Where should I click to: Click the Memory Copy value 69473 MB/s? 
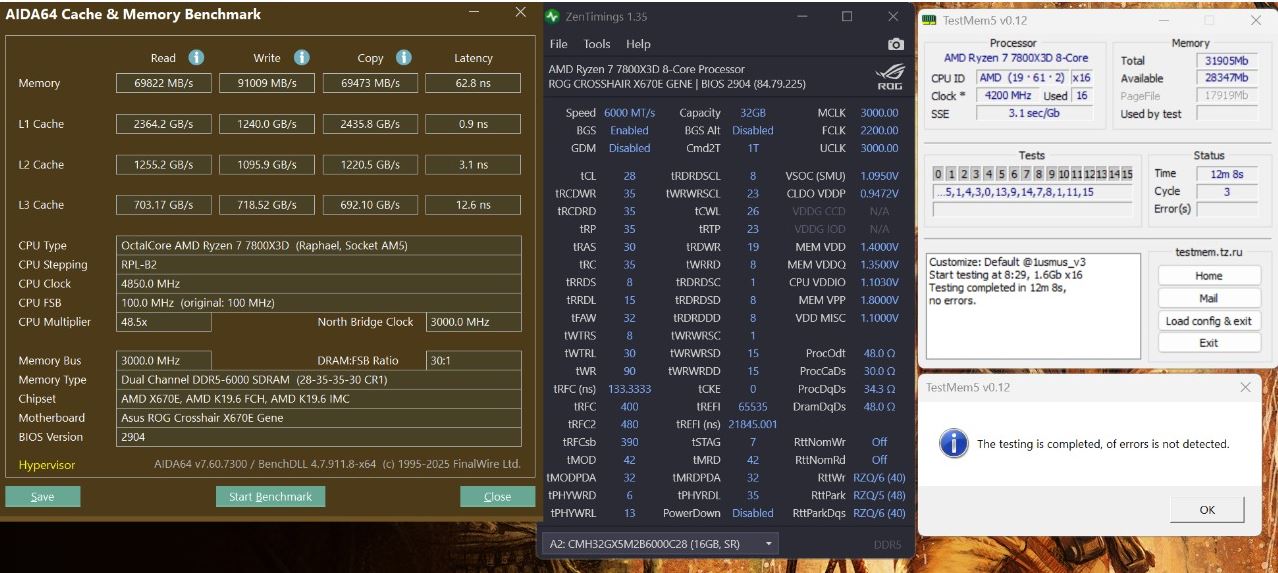[370, 83]
